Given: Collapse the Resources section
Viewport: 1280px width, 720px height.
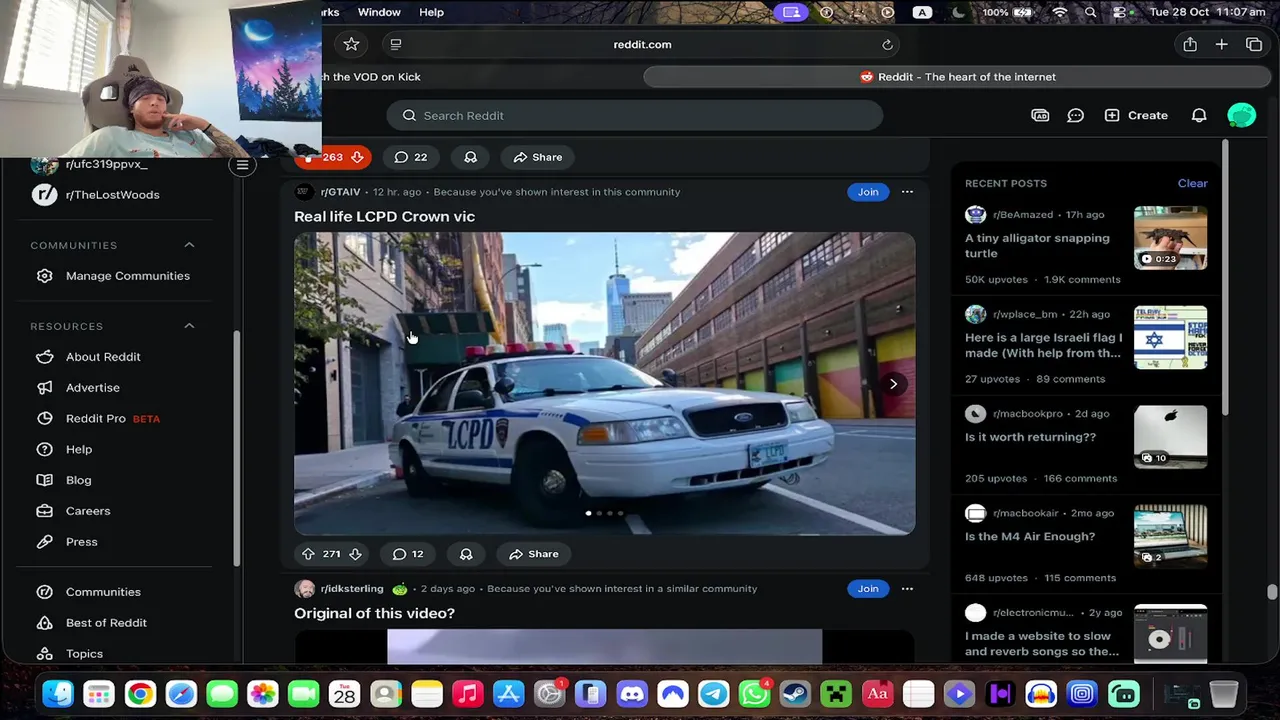Looking at the screenshot, I should pos(189,326).
